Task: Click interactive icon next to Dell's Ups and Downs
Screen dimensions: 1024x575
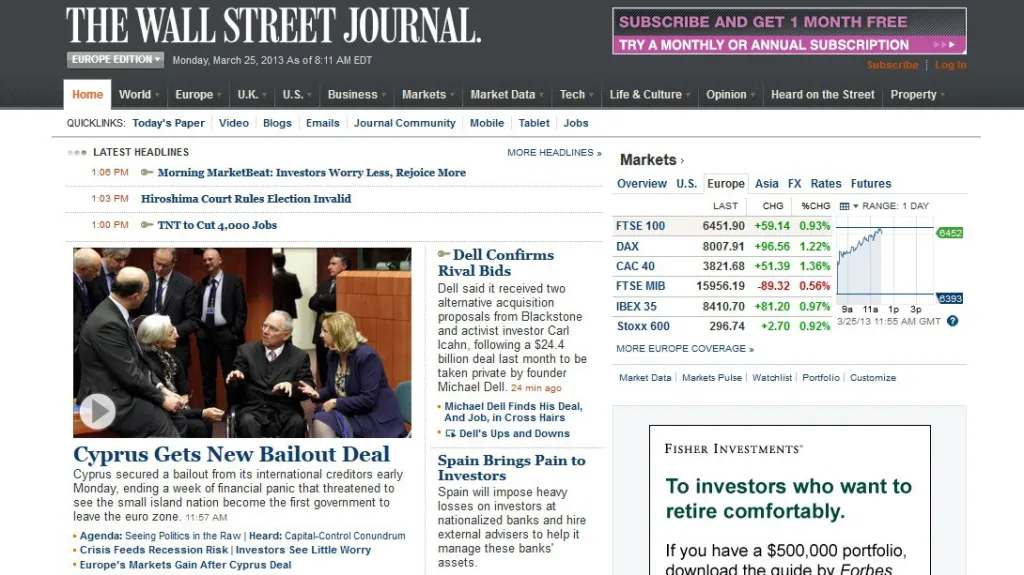Action: coord(451,433)
